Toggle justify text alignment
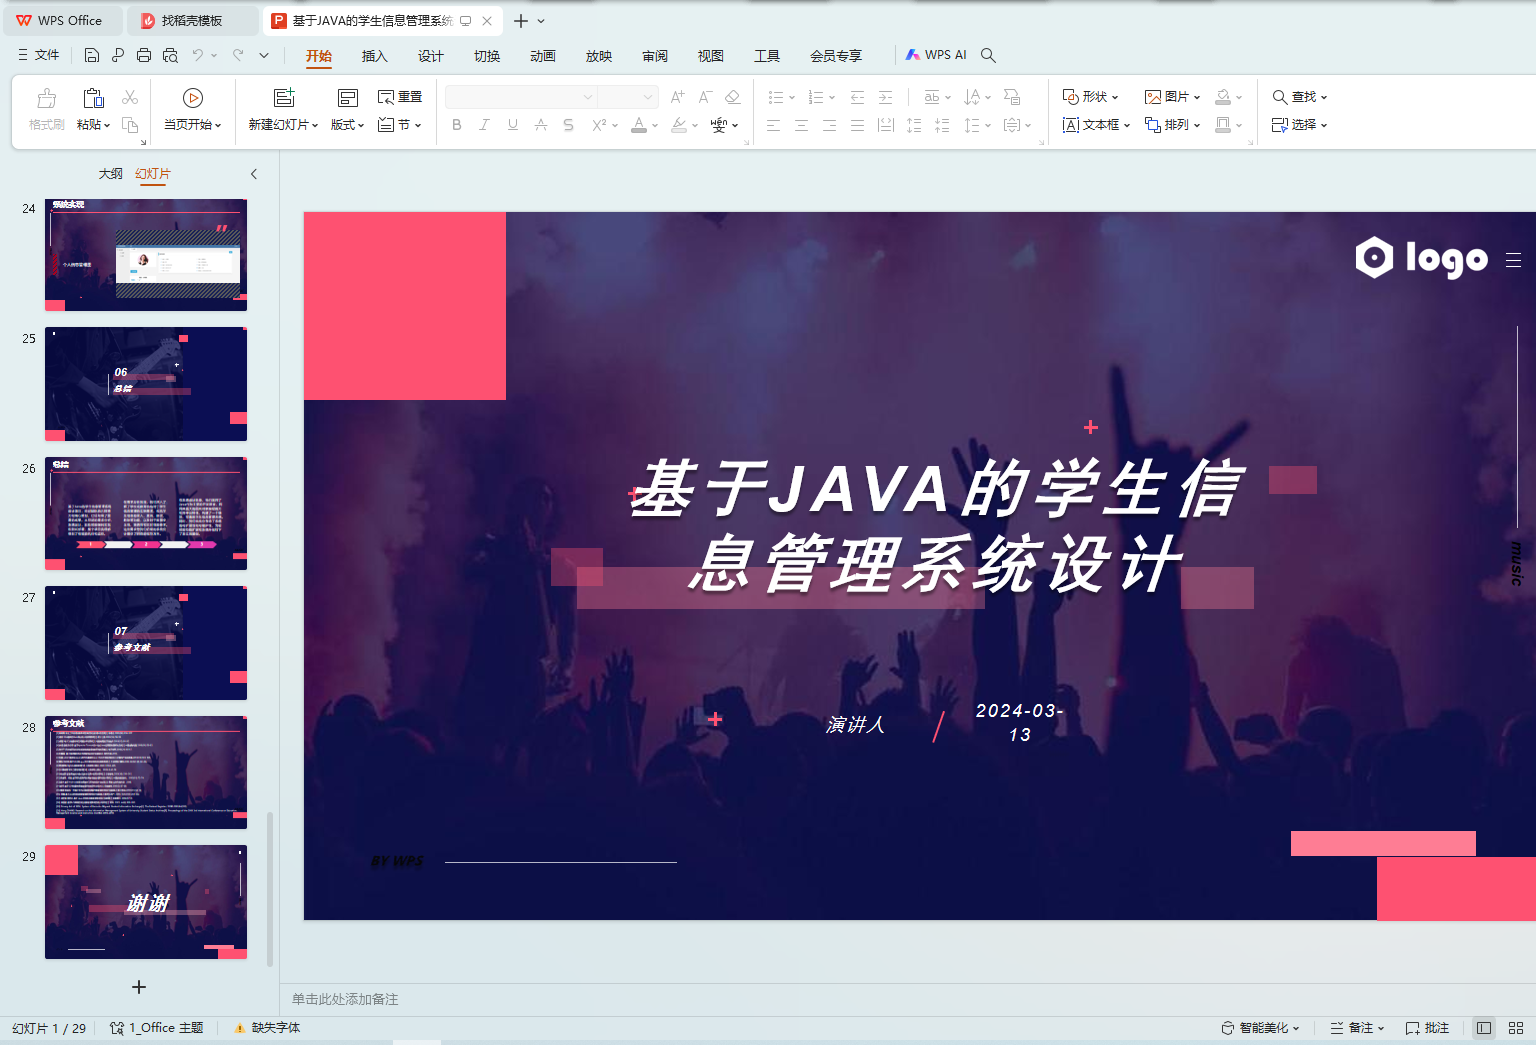This screenshot has height=1045, width=1536. (x=857, y=125)
